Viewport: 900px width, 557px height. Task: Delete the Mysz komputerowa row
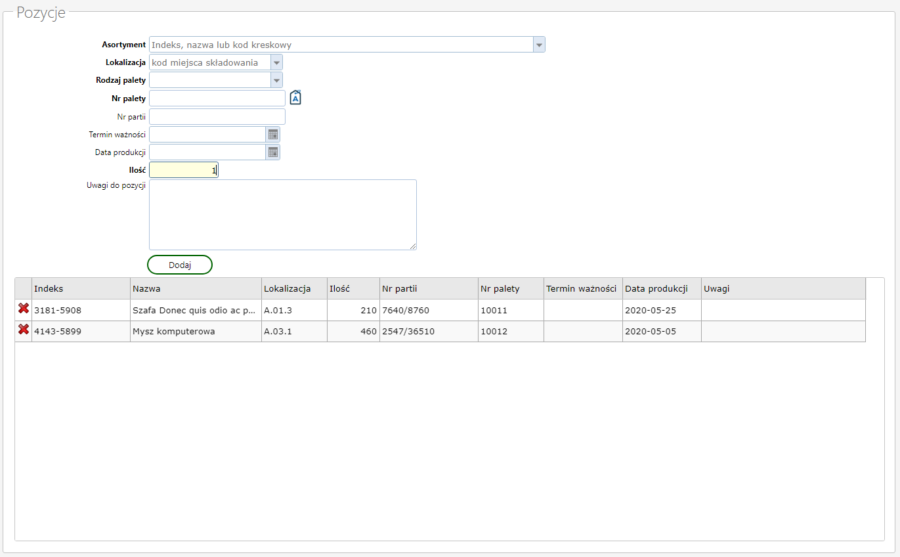pyautogui.click(x=24, y=330)
